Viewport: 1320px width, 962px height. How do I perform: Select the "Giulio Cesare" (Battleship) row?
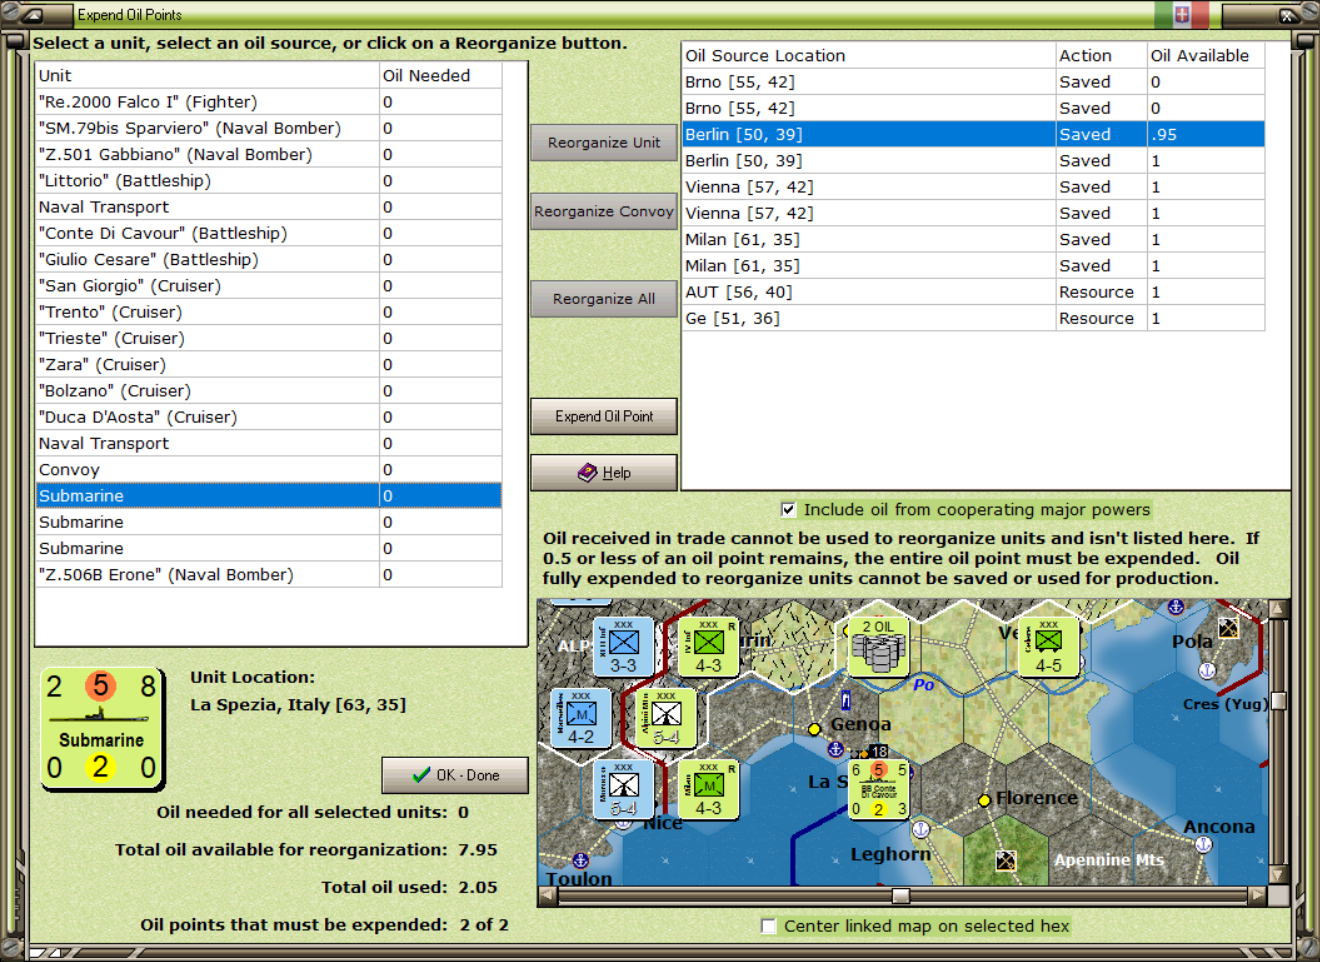(268, 260)
